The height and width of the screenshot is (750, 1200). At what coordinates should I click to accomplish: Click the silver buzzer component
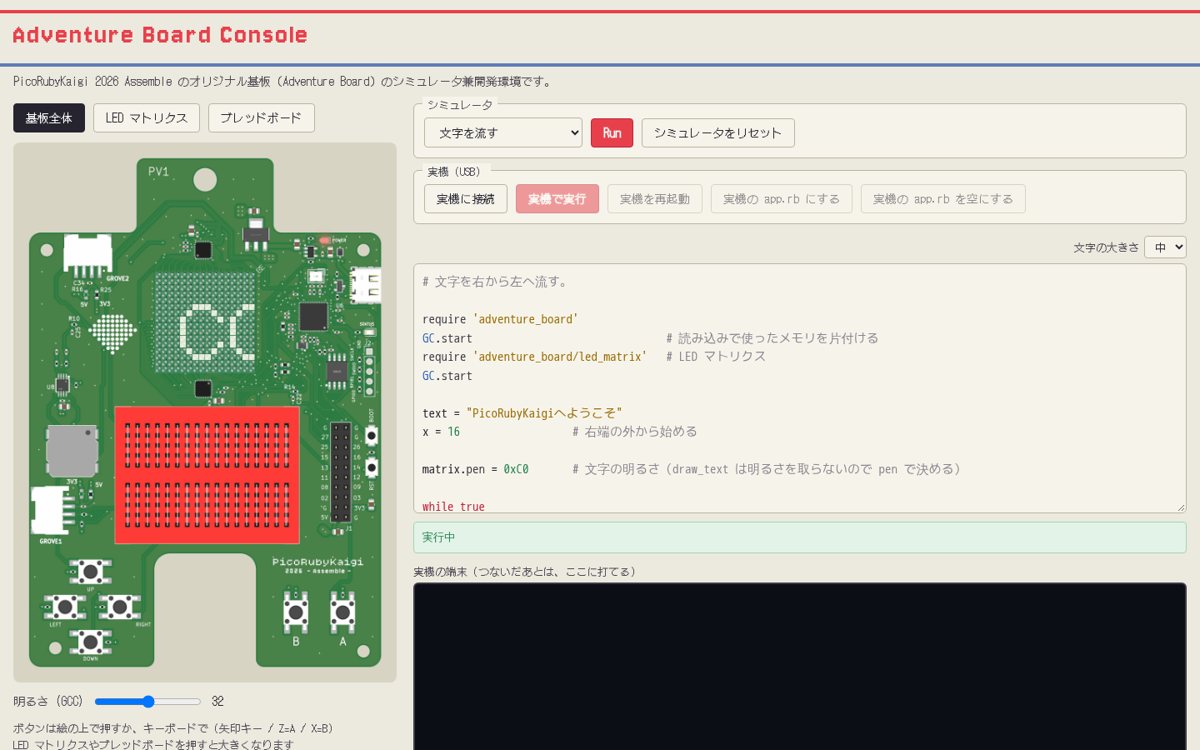coord(72,451)
